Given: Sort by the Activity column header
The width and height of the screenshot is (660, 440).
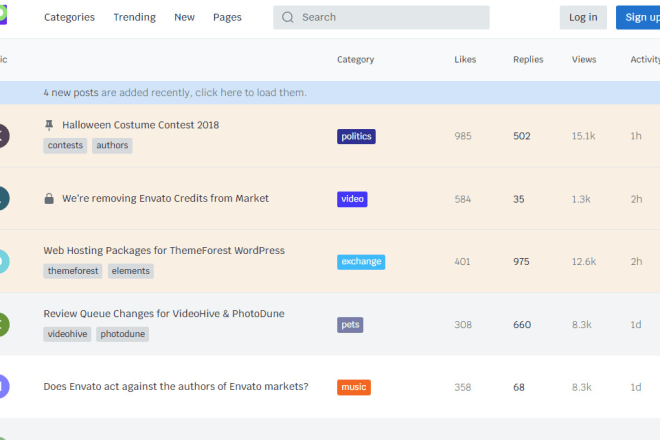Looking at the screenshot, I should [x=645, y=60].
